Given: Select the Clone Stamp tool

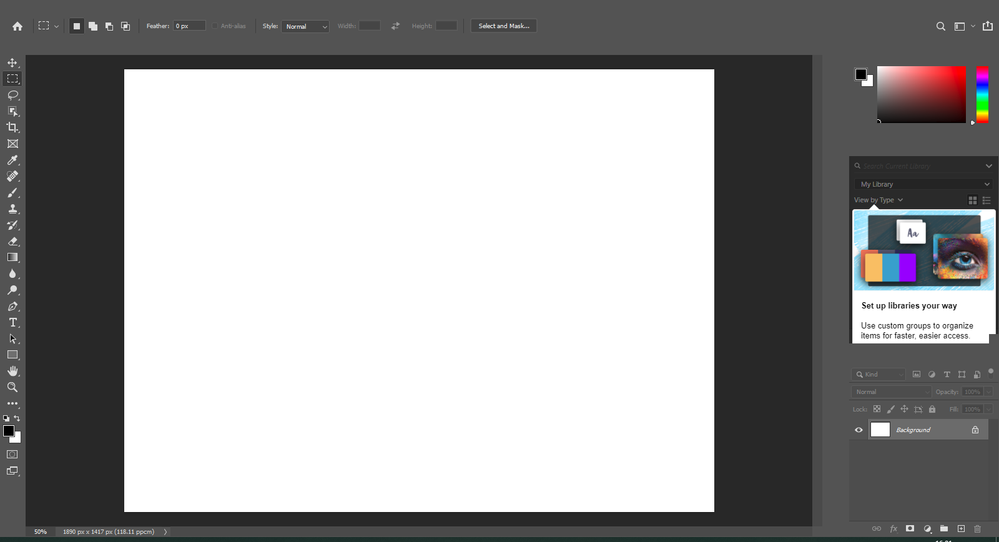Looking at the screenshot, I should point(12,209).
